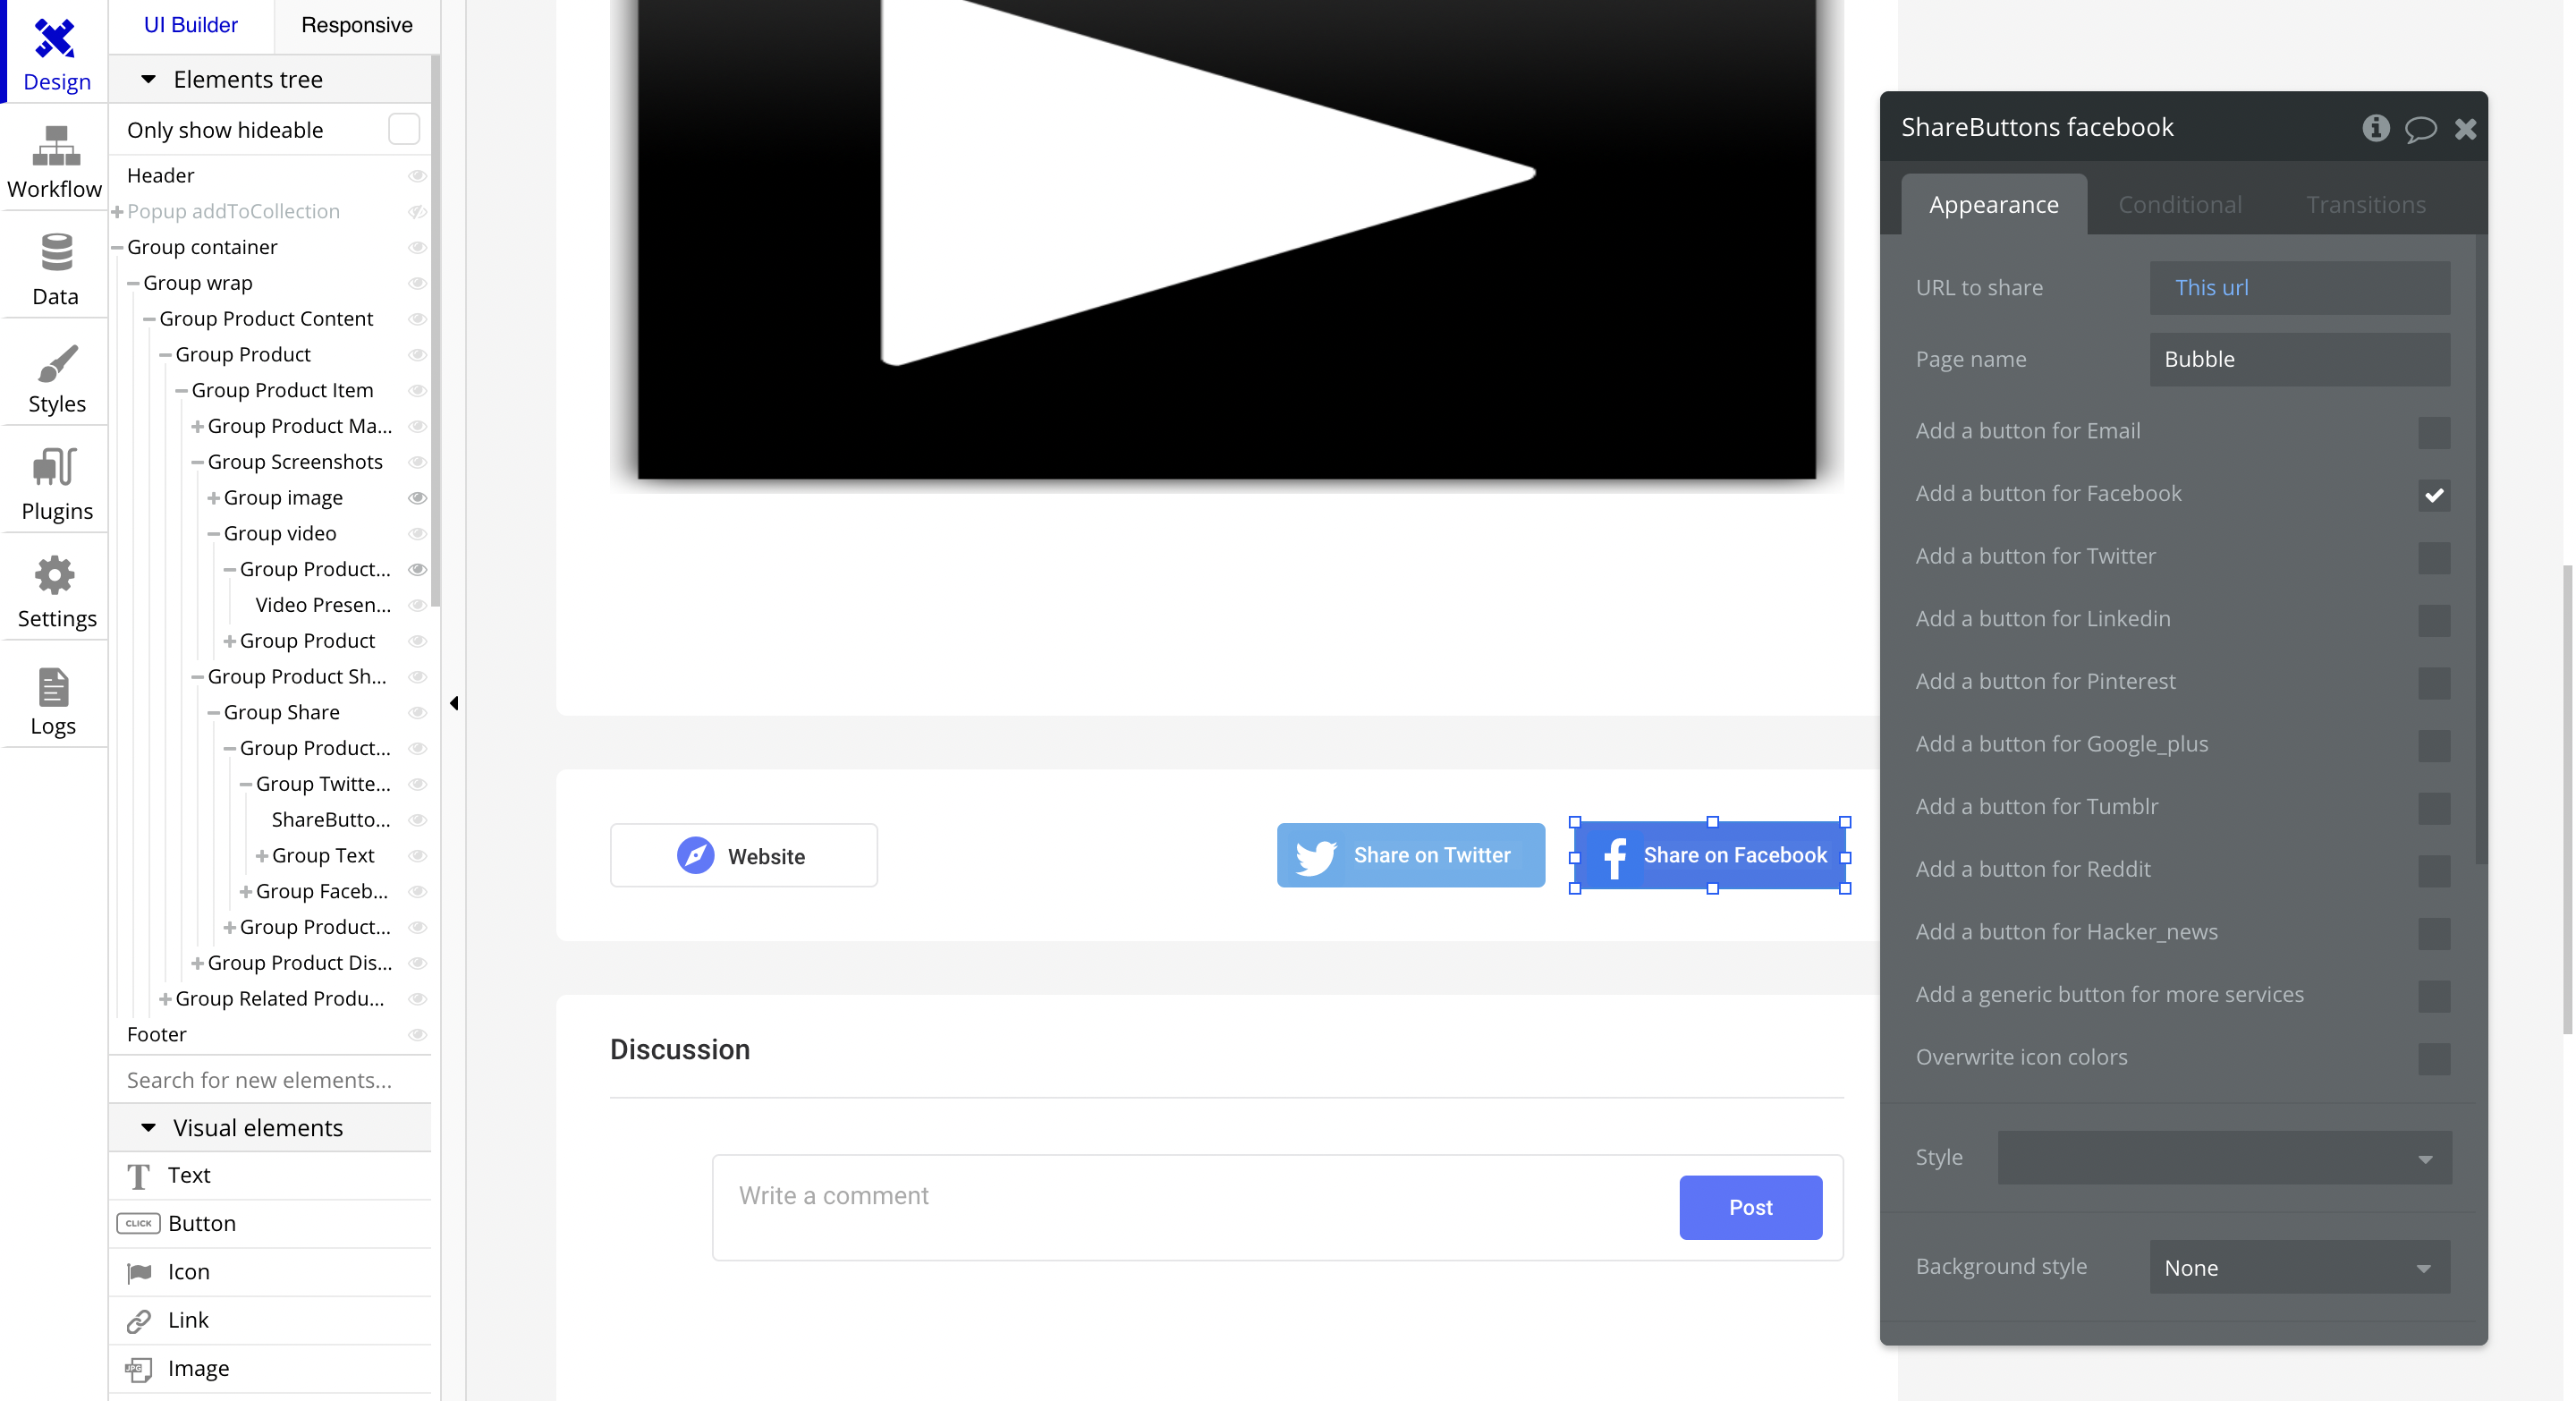Enable the Add a button for Twitter checkbox
The width and height of the screenshot is (2576, 1401).
click(2433, 557)
